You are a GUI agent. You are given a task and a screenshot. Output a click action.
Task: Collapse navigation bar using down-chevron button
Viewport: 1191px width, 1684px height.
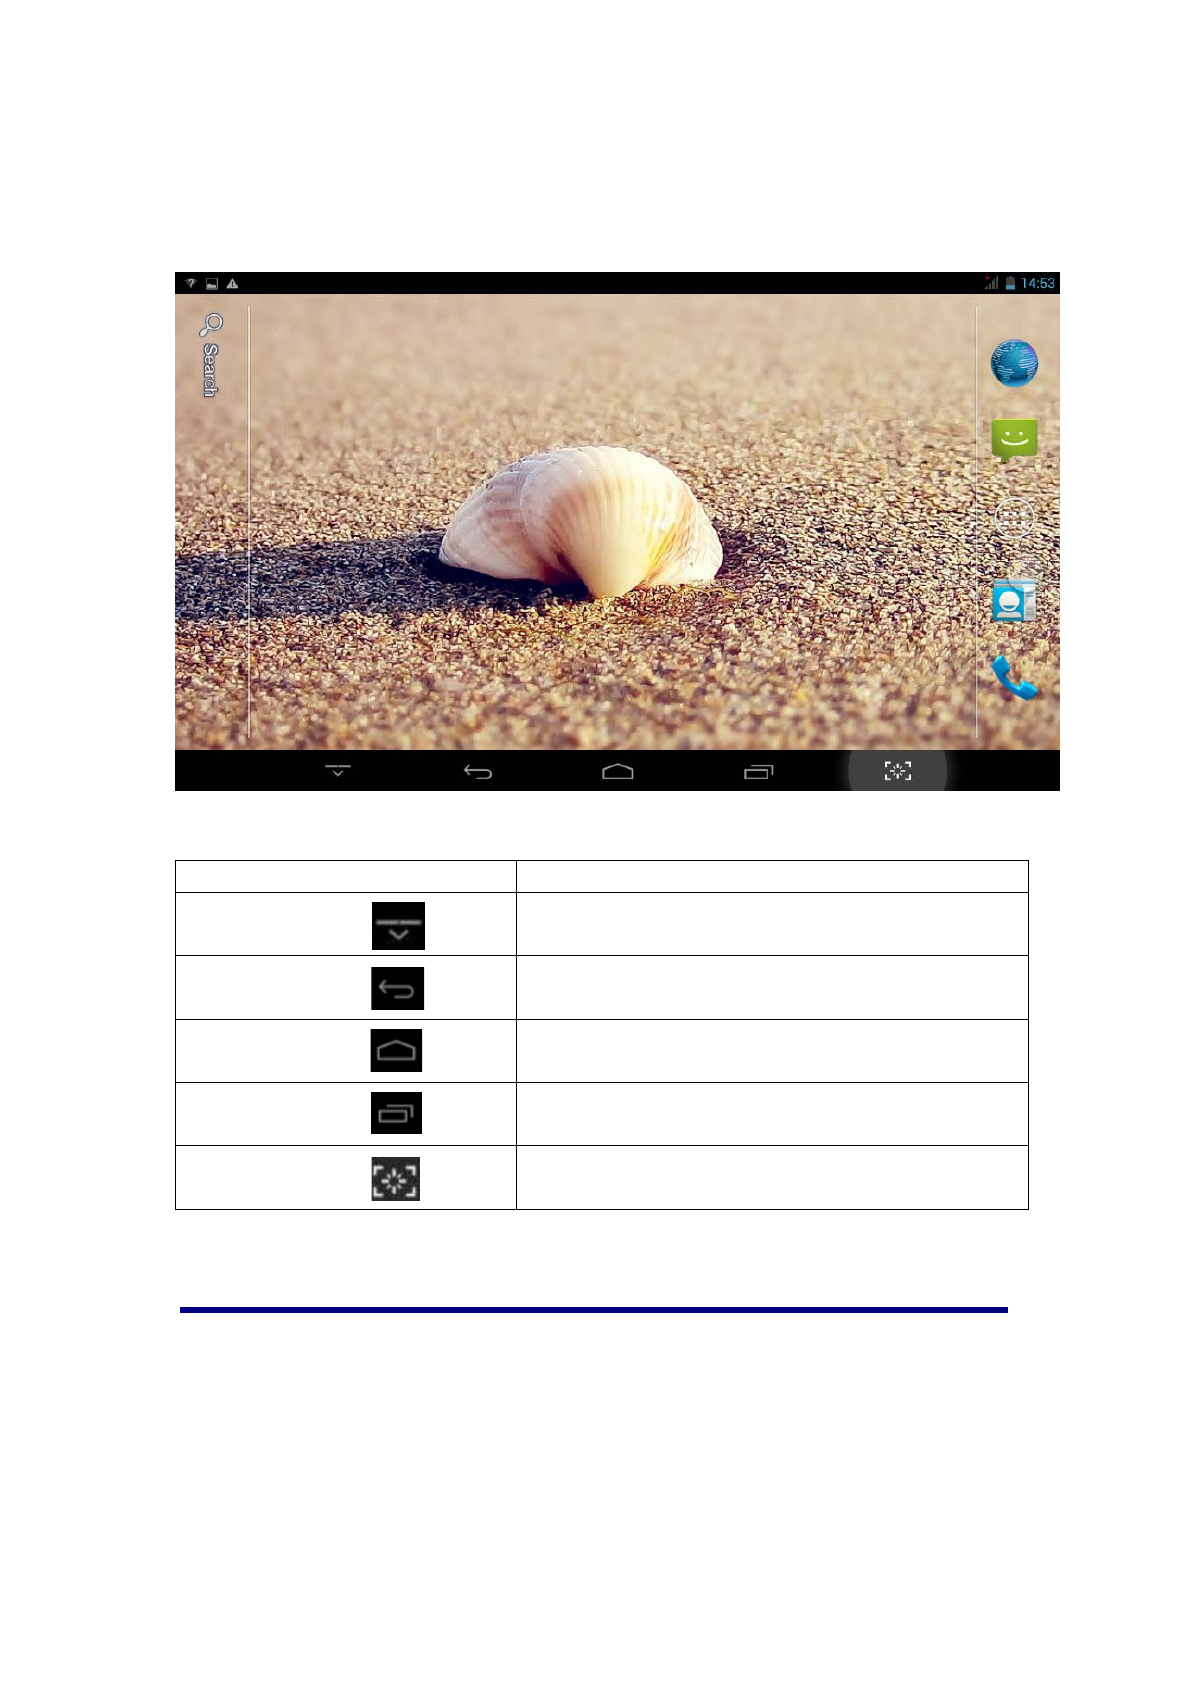pyautogui.click(x=338, y=771)
